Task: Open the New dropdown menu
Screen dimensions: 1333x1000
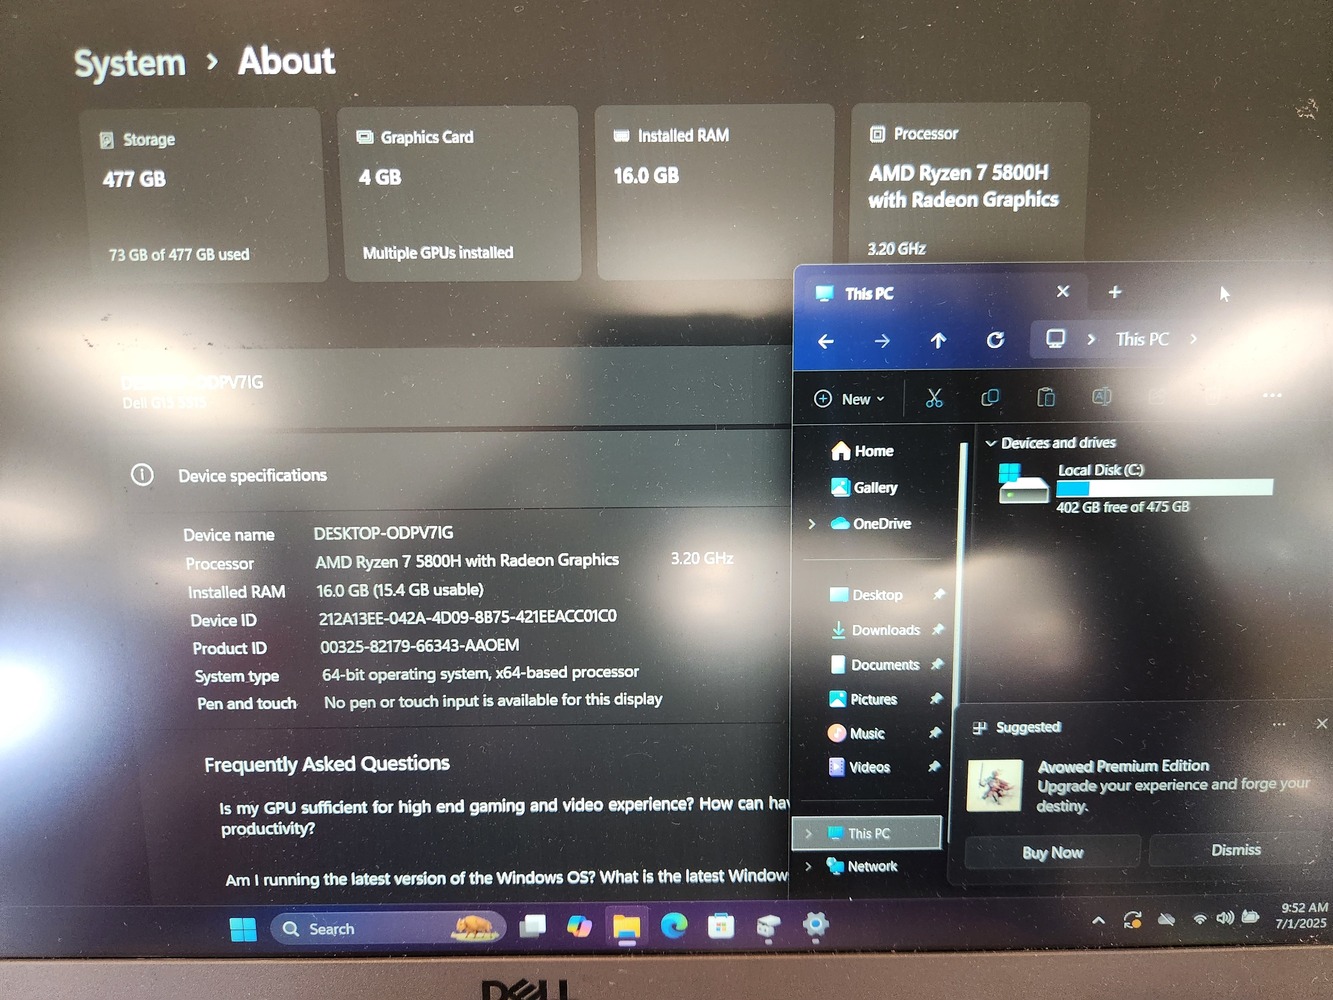Action: tap(850, 399)
